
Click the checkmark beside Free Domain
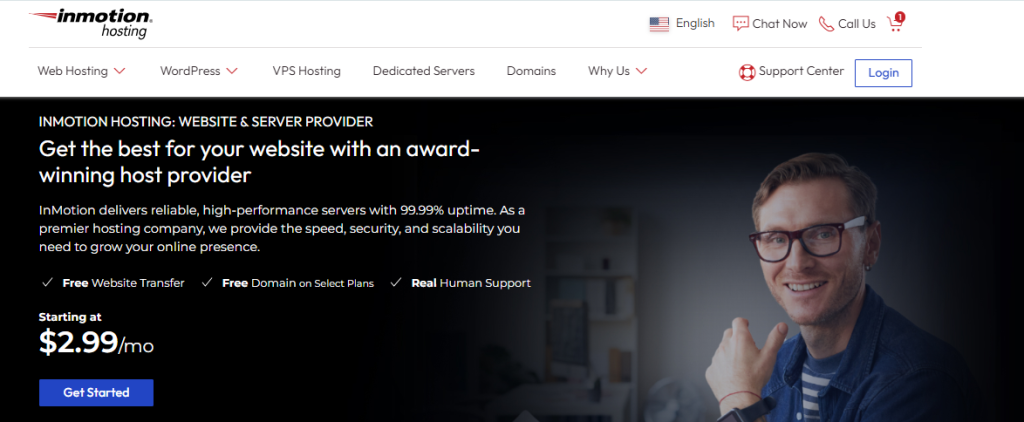tap(207, 283)
